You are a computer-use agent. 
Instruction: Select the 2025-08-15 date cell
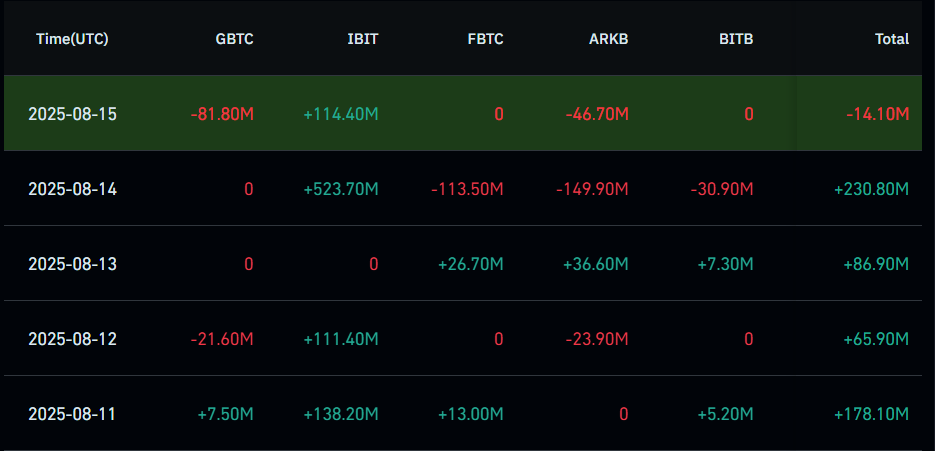click(x=73, y=114)
